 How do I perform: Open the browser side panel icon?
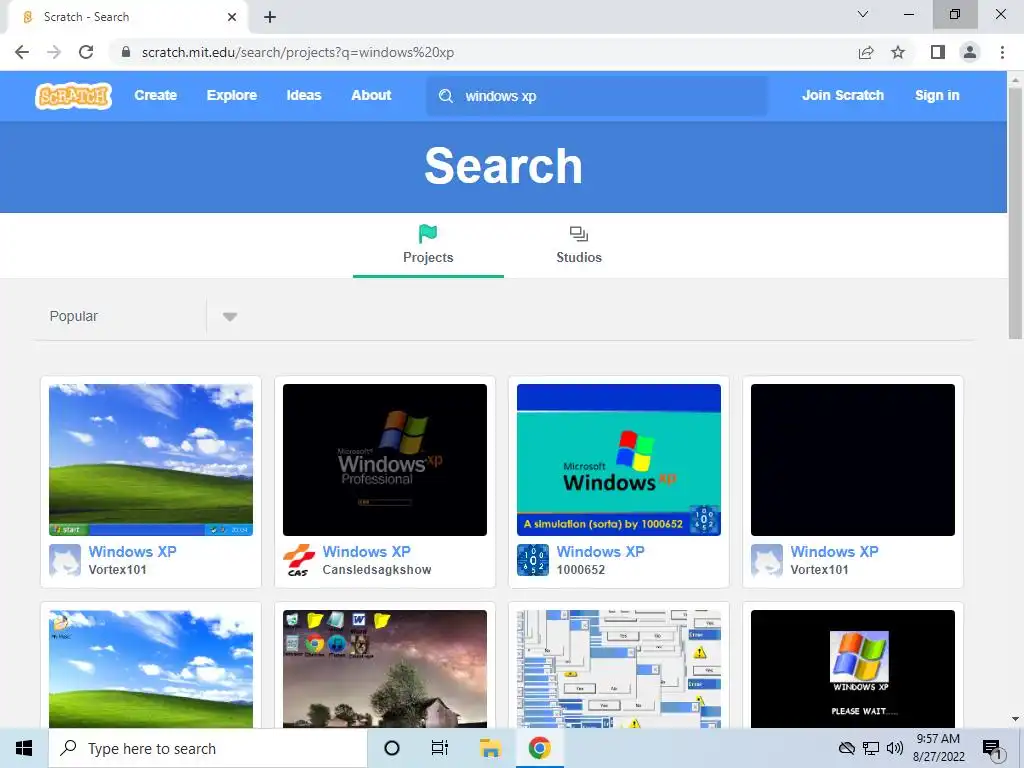pos(938,52)
